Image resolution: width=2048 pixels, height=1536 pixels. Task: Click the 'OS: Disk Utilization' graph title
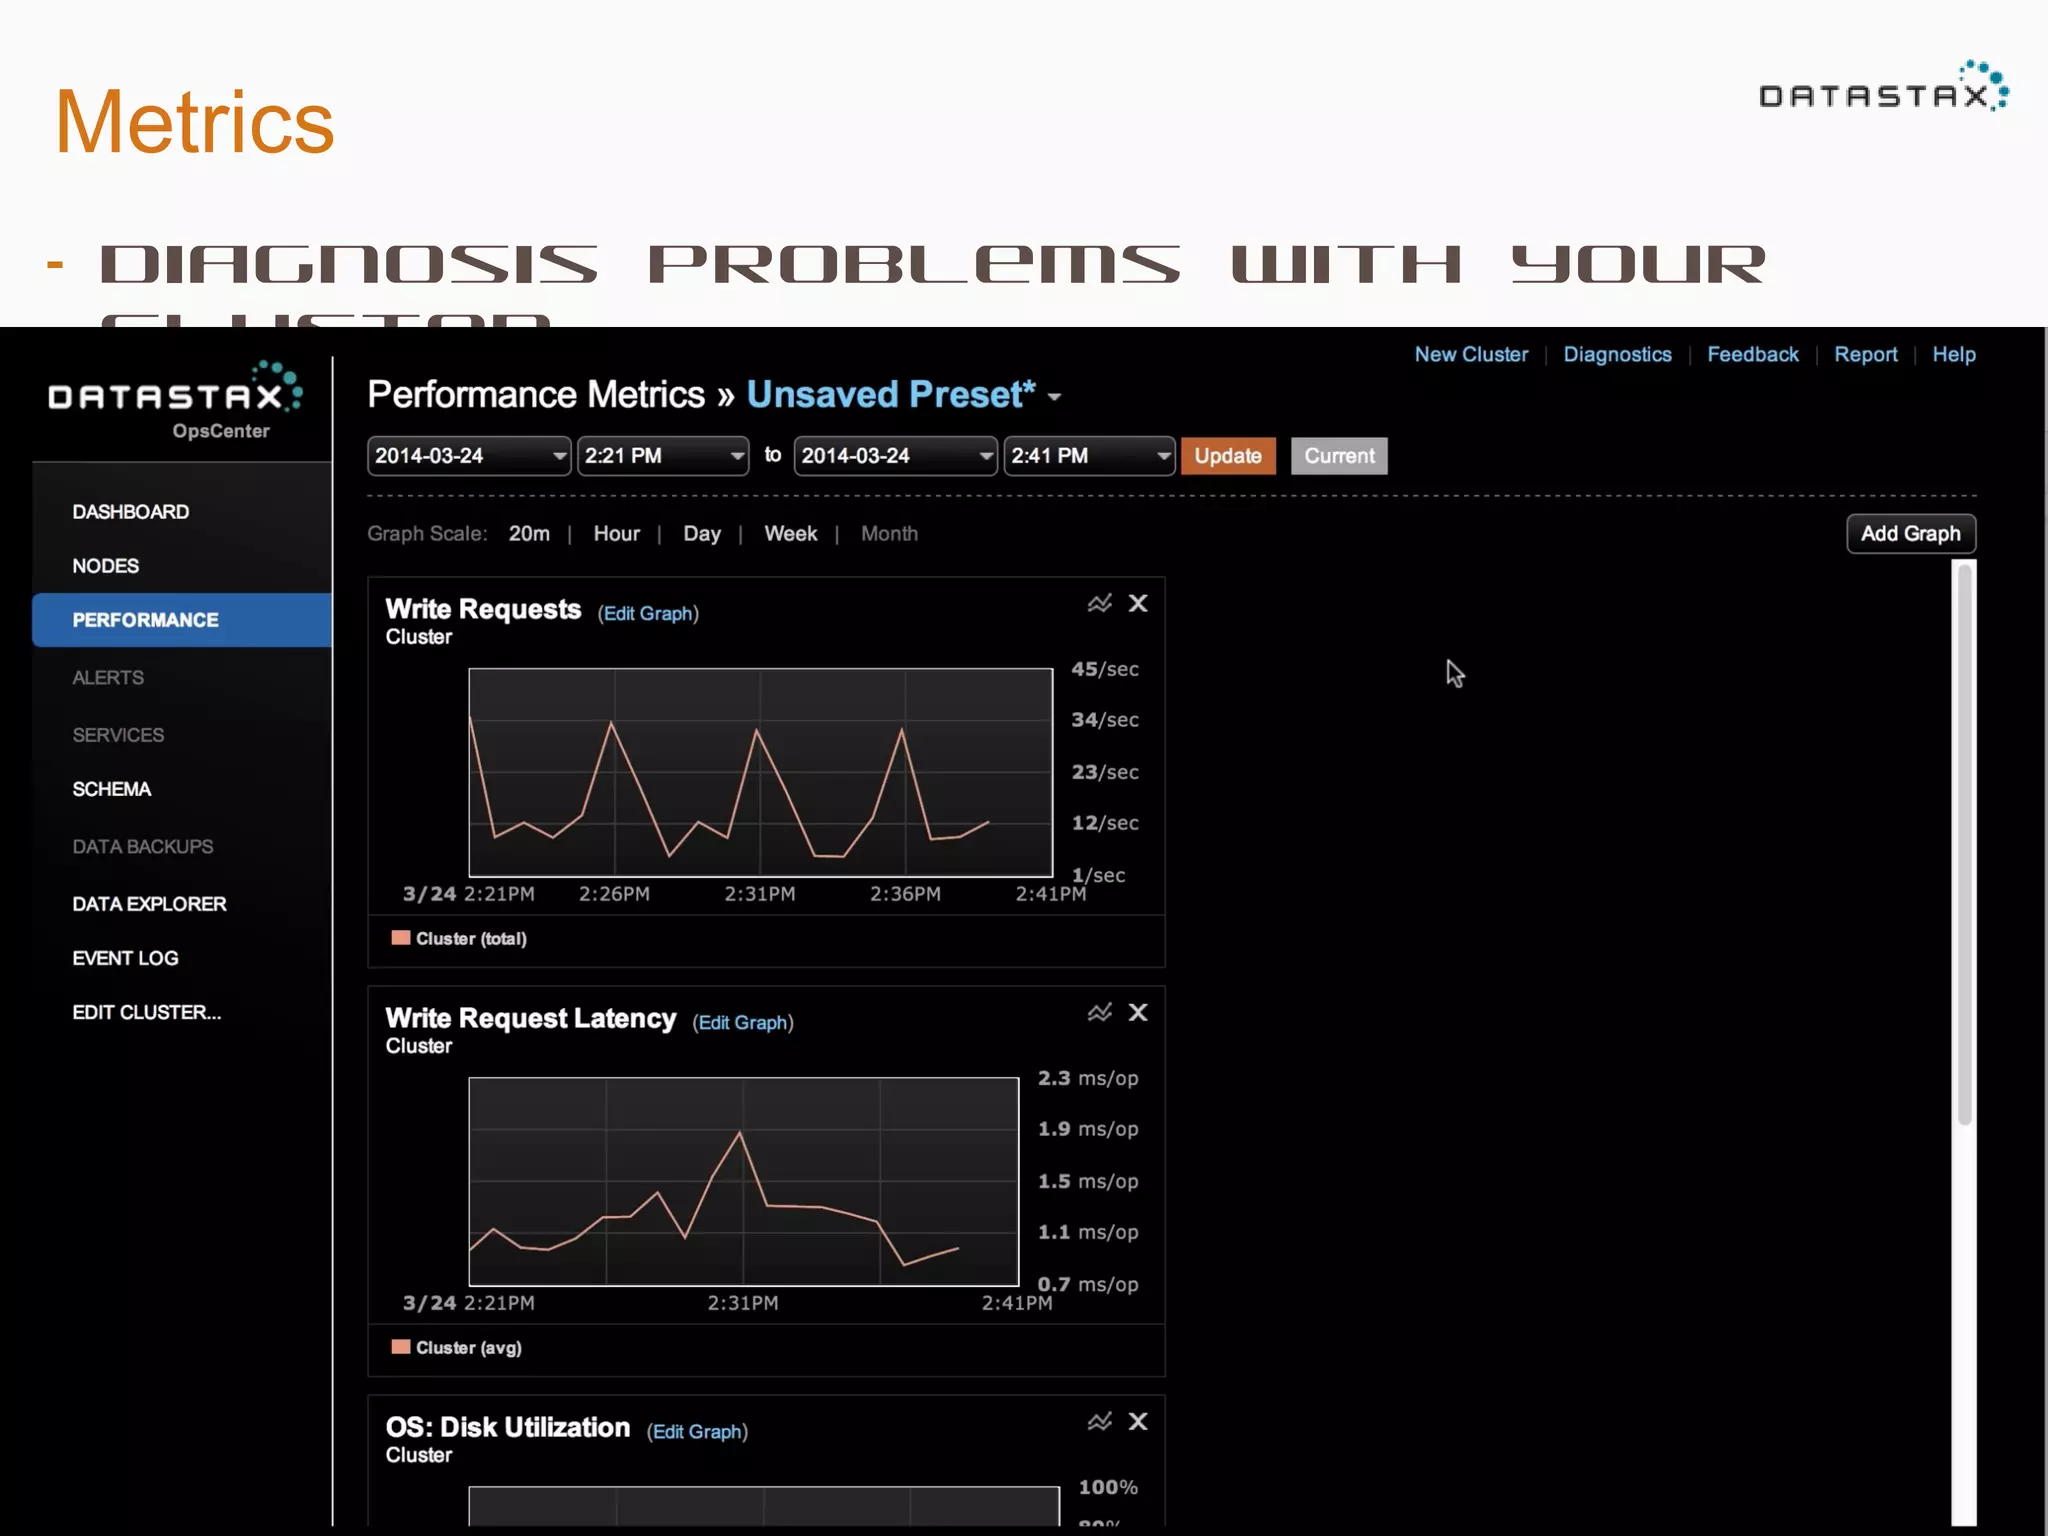[x=508, y=1427]
